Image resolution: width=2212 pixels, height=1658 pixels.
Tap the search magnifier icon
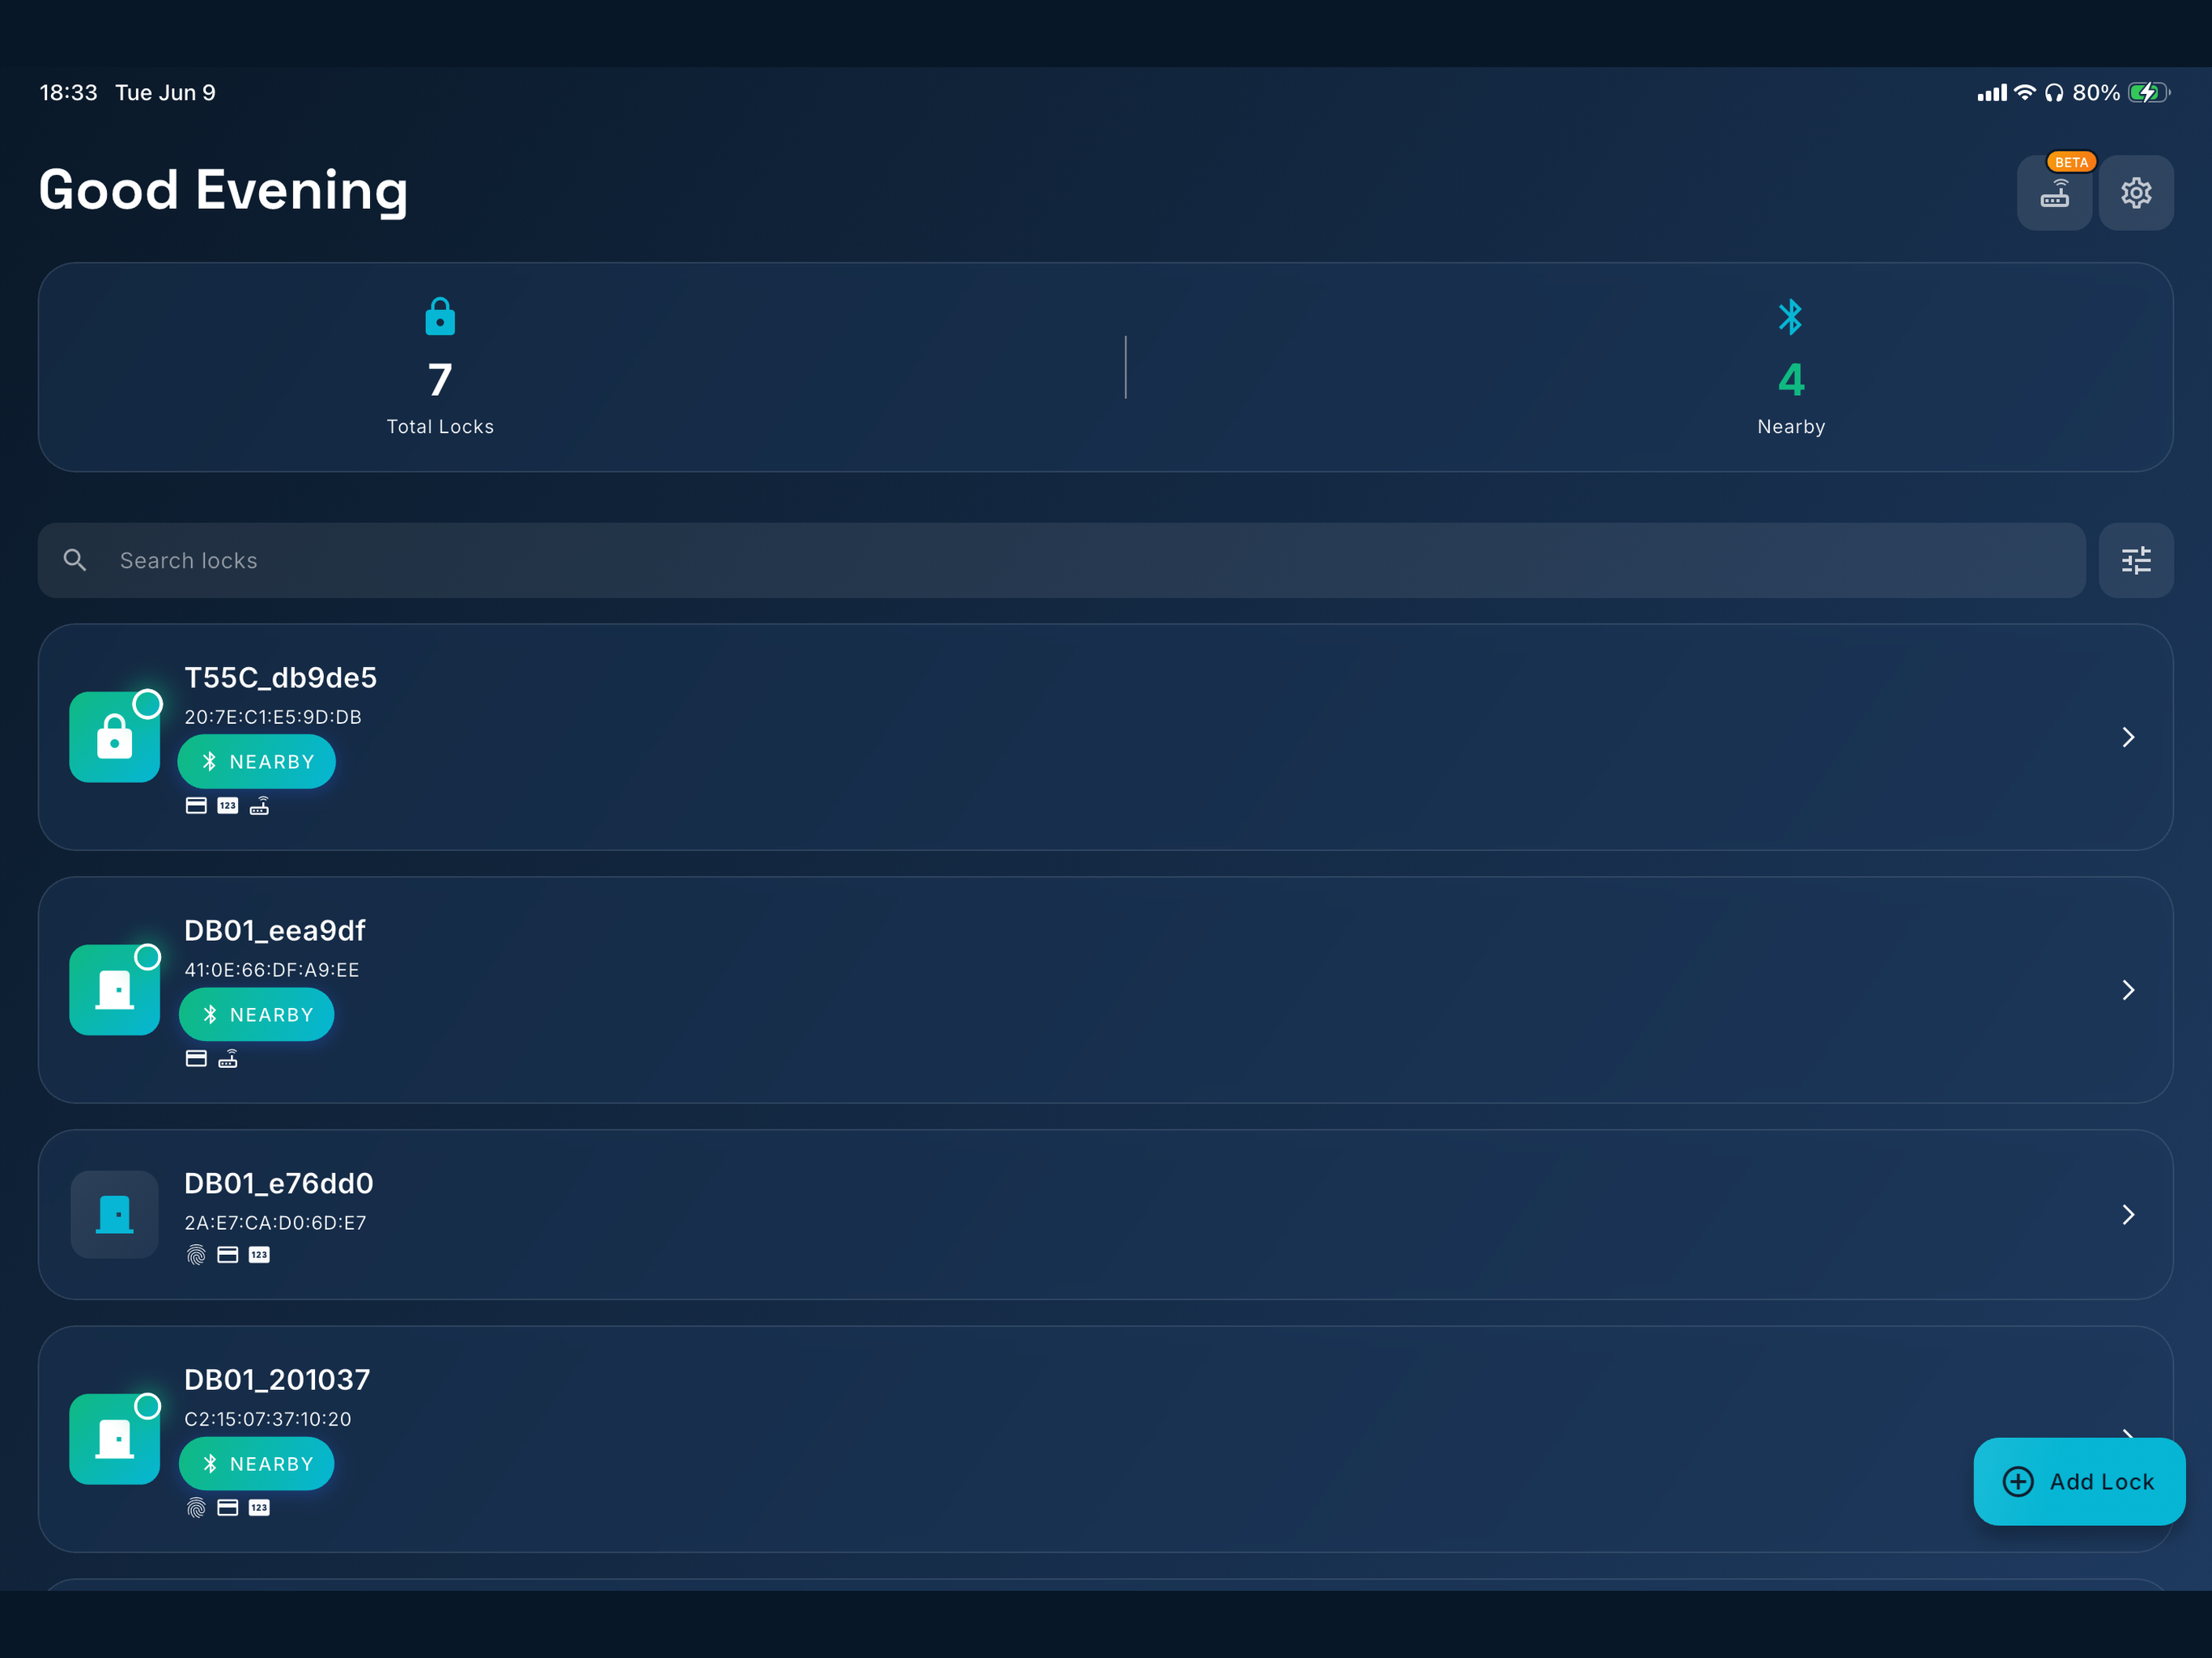[75, 560]
